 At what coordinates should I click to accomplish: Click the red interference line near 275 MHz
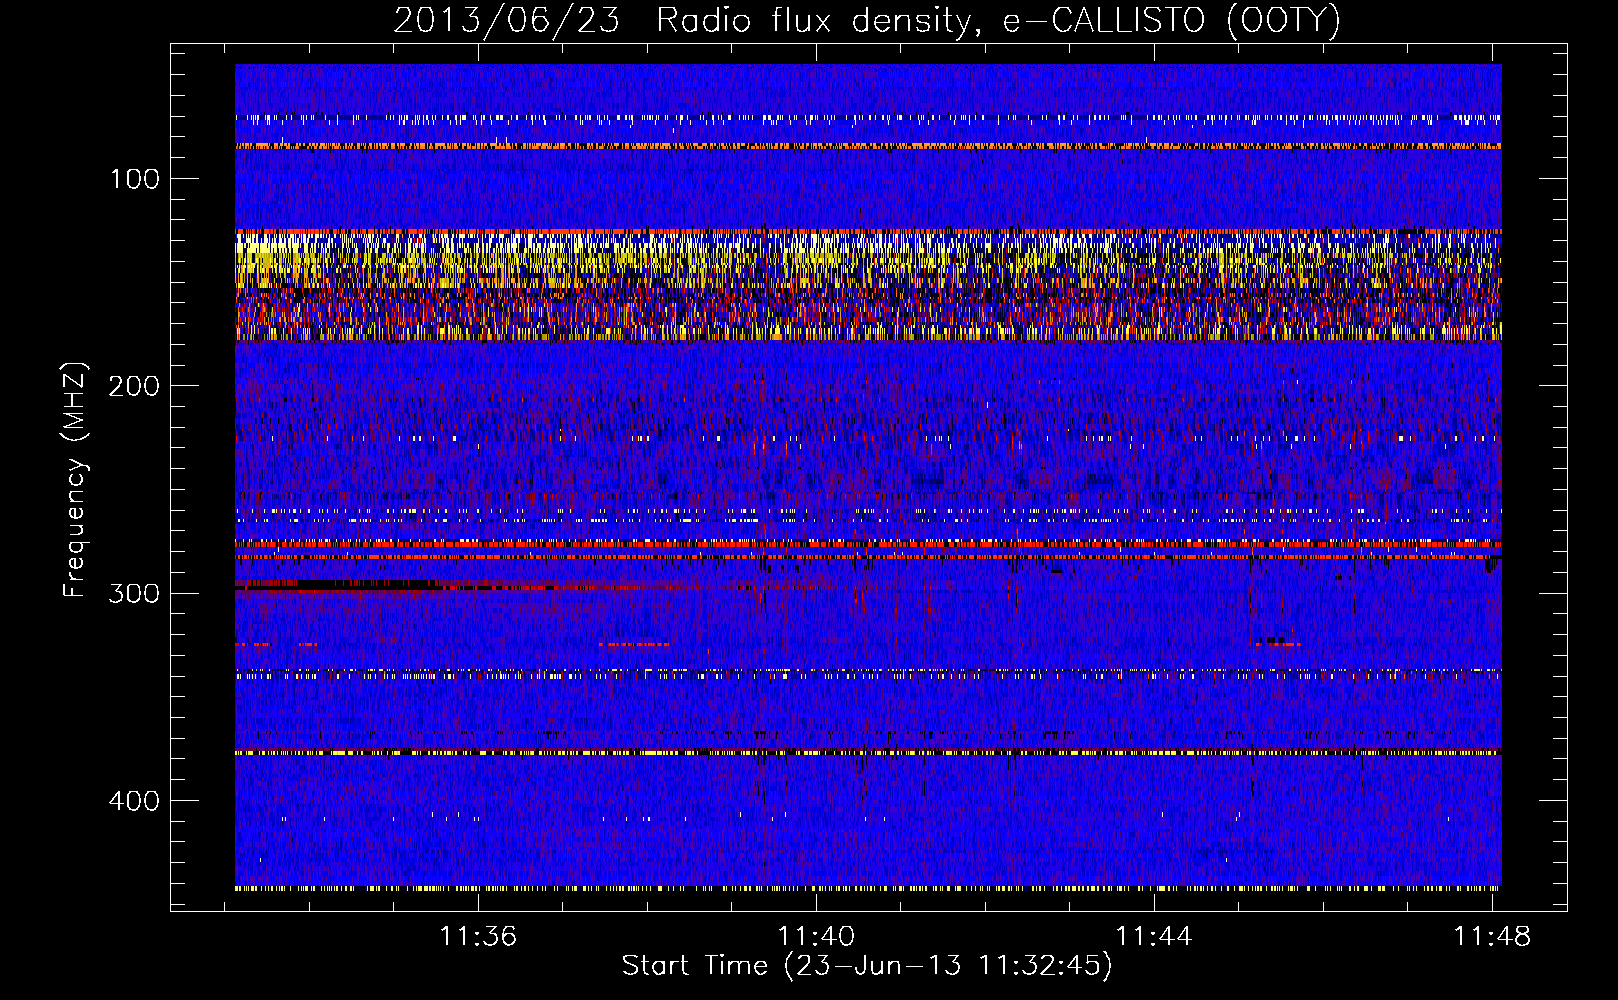click(868, 545)
